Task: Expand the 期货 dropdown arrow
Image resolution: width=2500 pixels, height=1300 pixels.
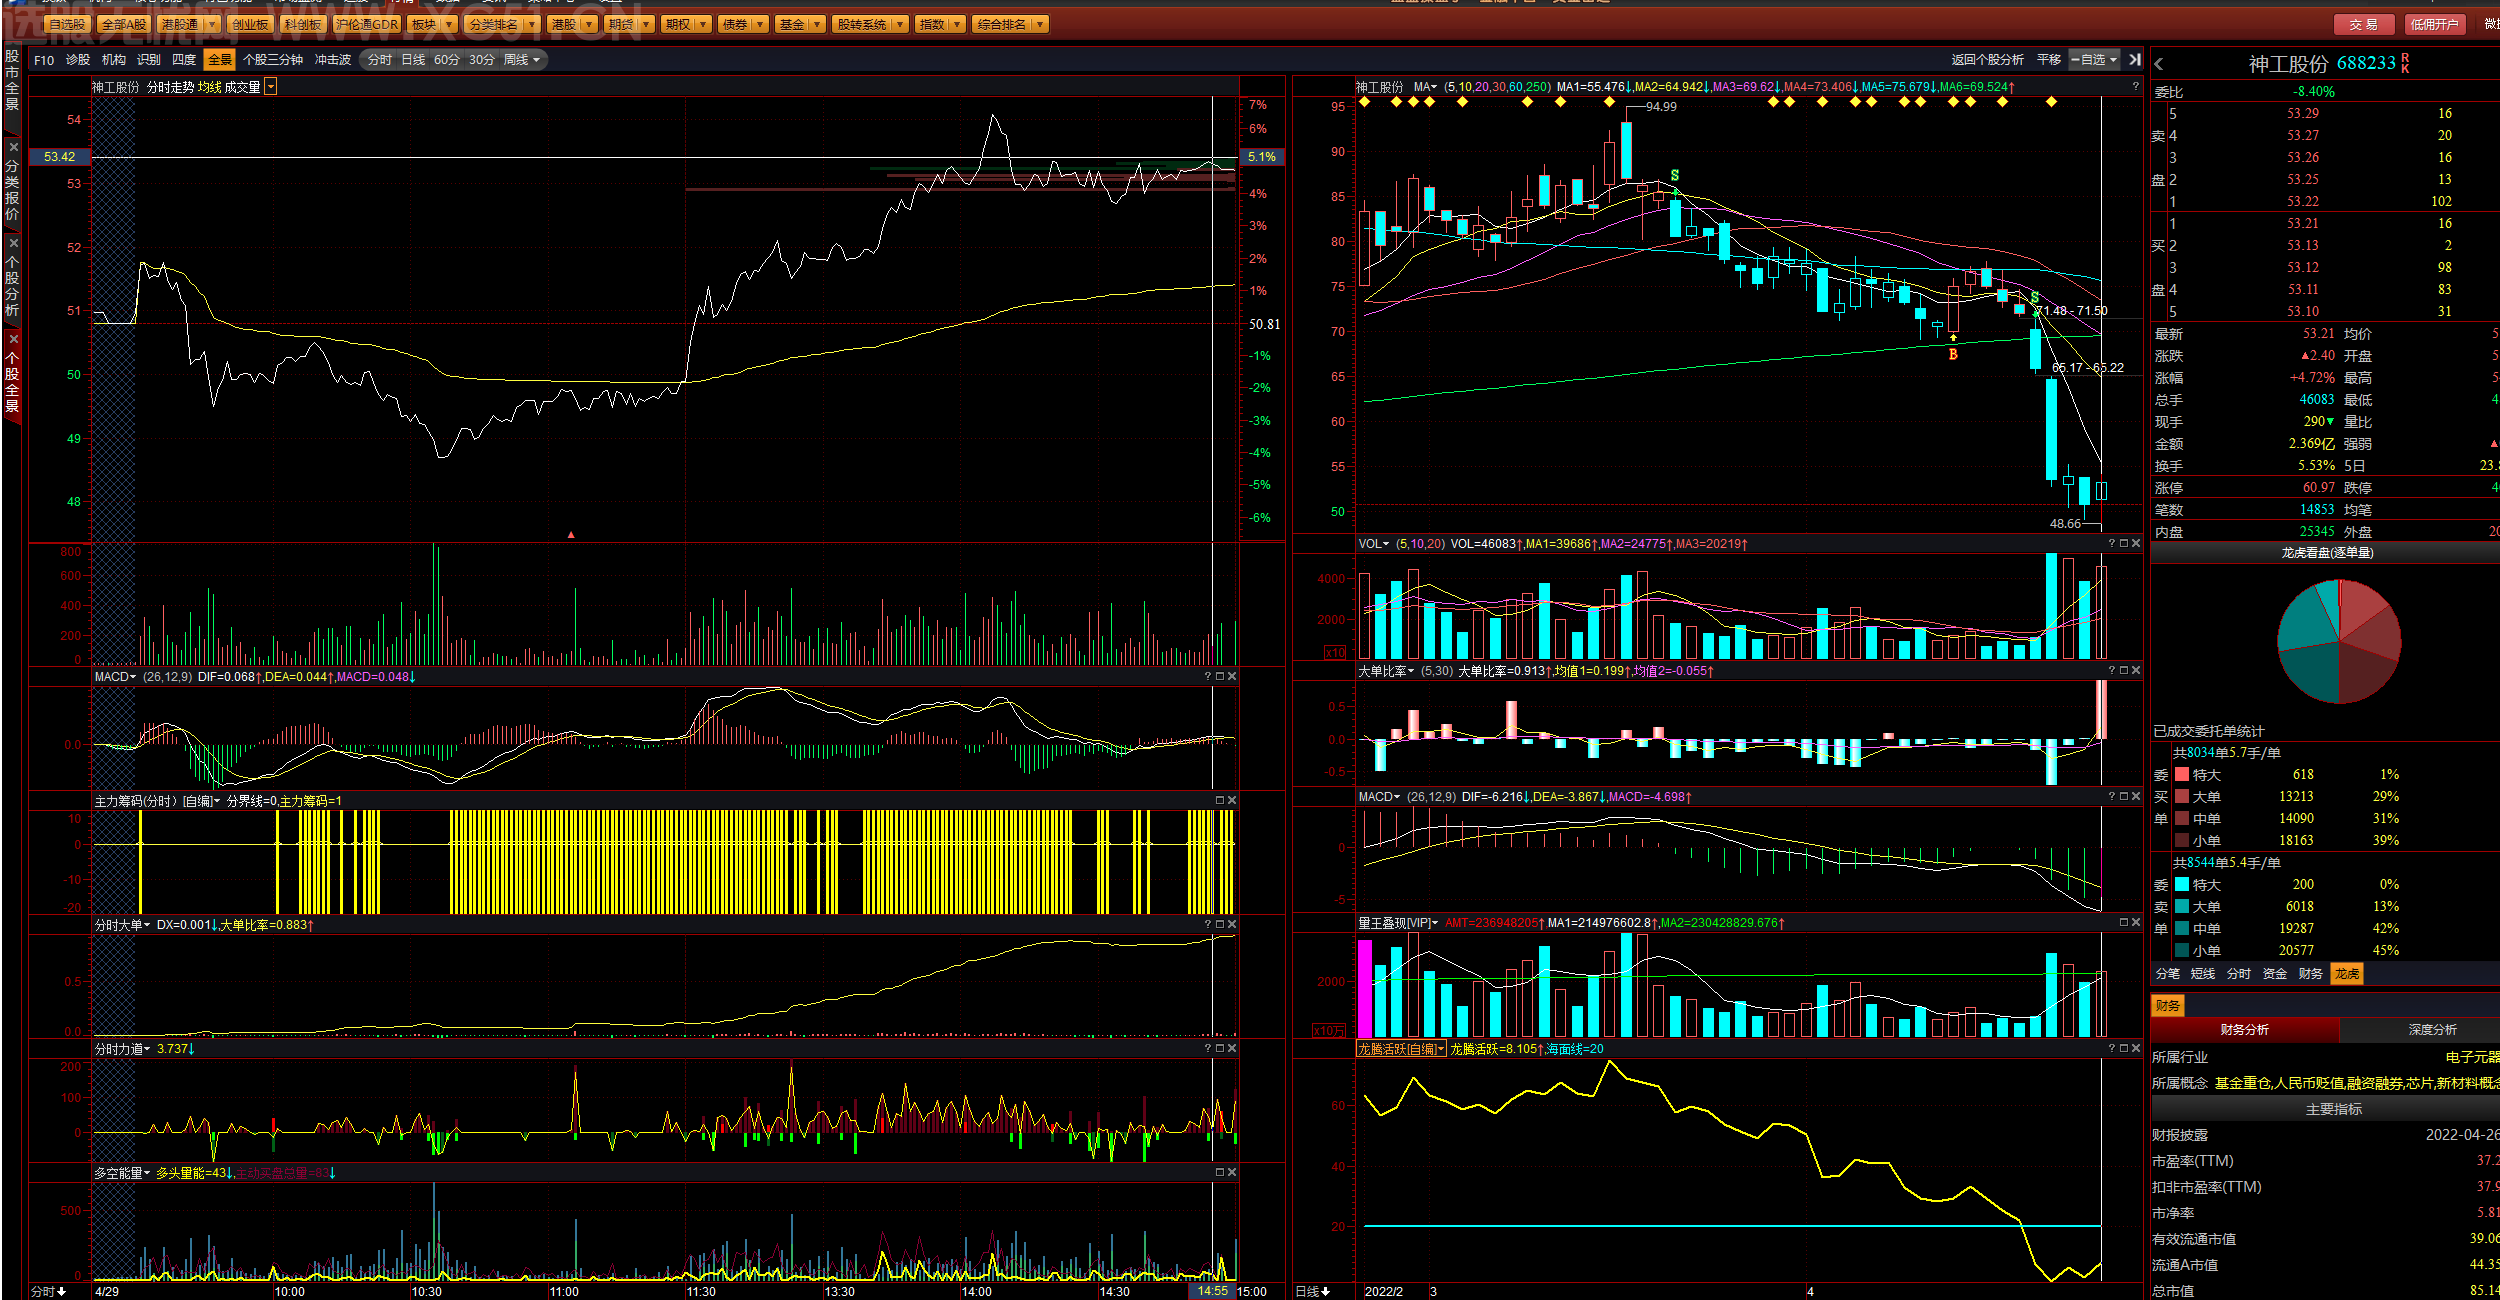Action: click(x=647, y=24)
